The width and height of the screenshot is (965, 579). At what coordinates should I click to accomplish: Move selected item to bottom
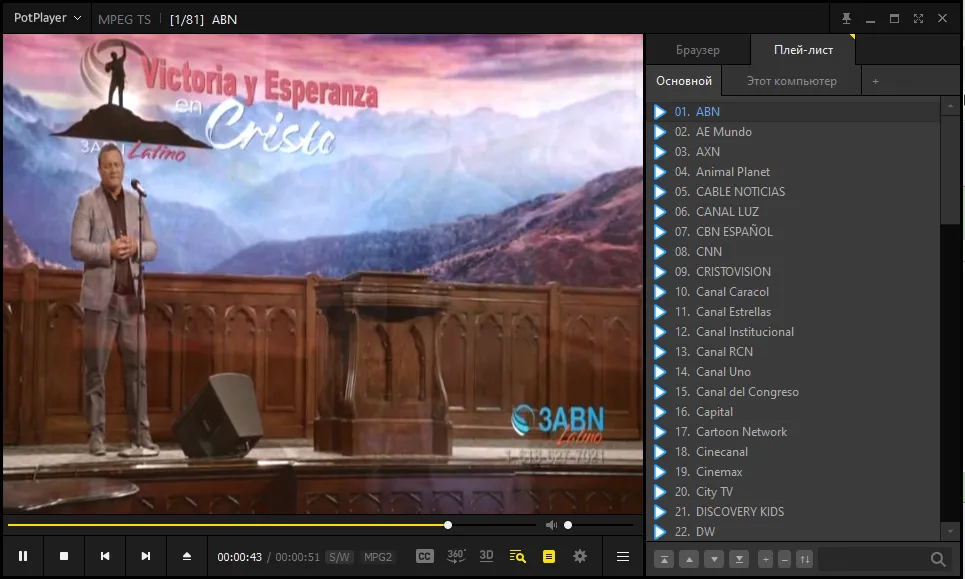pos(739,559)
